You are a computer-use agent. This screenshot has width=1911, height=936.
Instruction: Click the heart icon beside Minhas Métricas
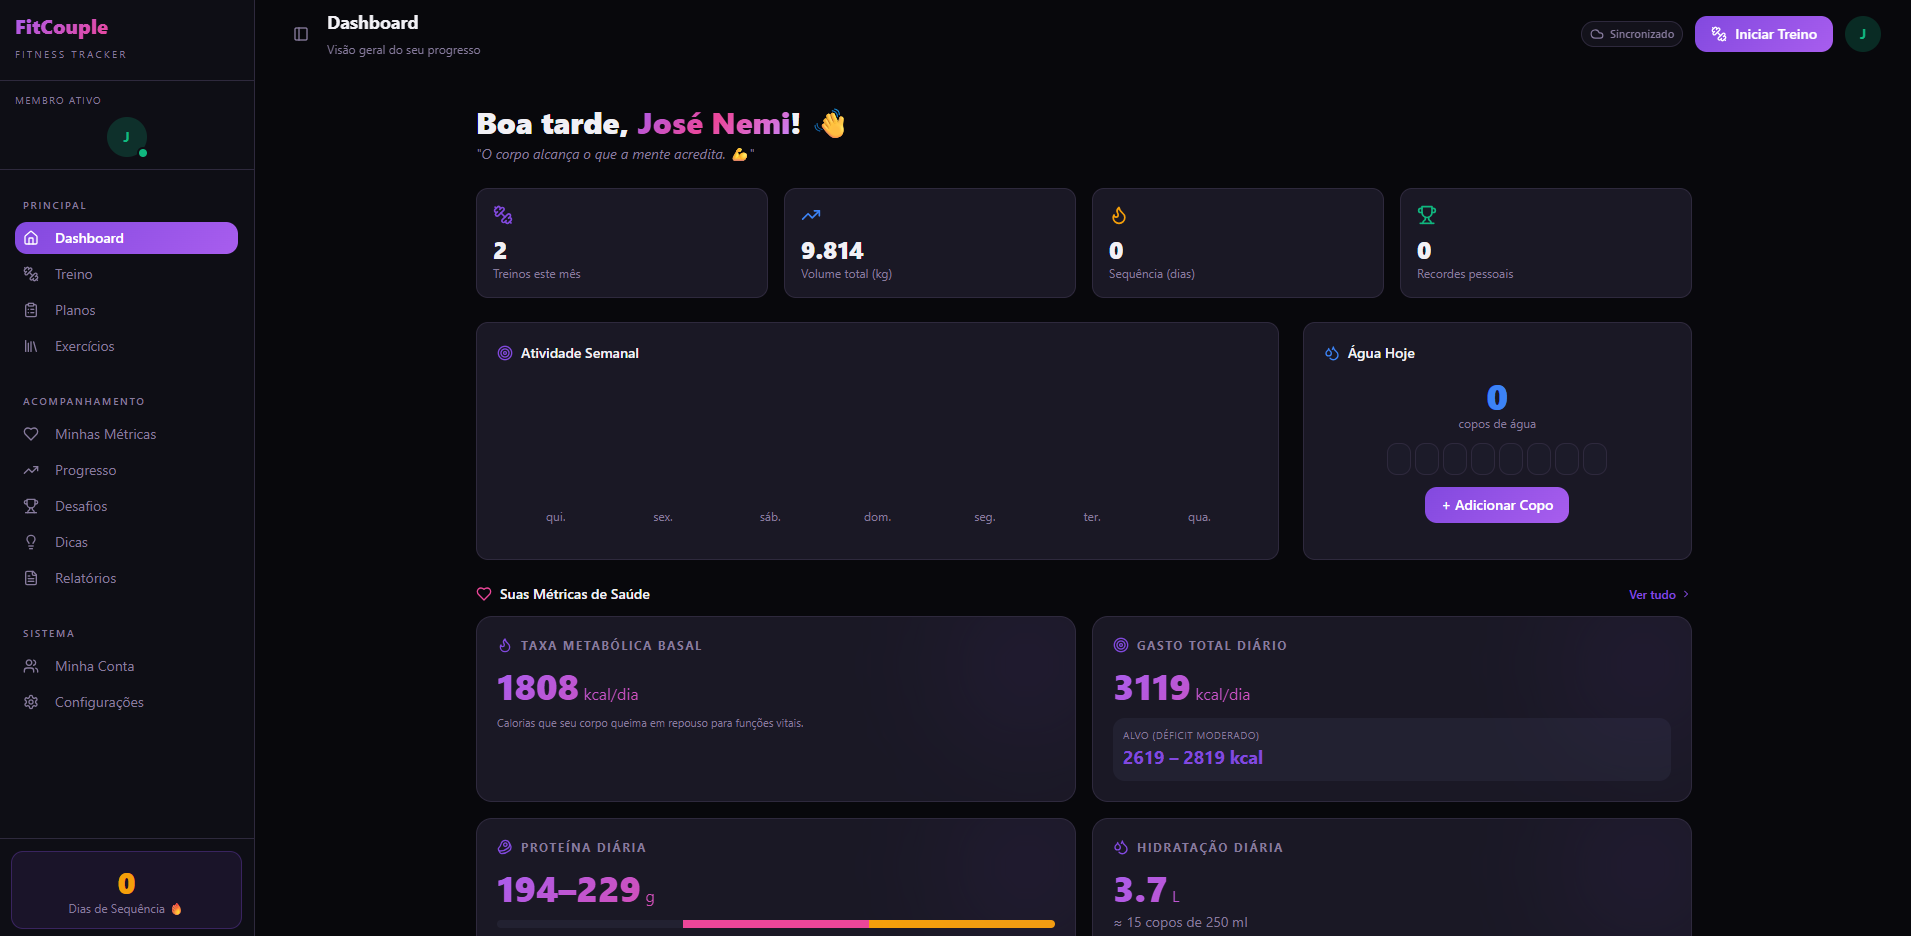click(x=31, y=434)
